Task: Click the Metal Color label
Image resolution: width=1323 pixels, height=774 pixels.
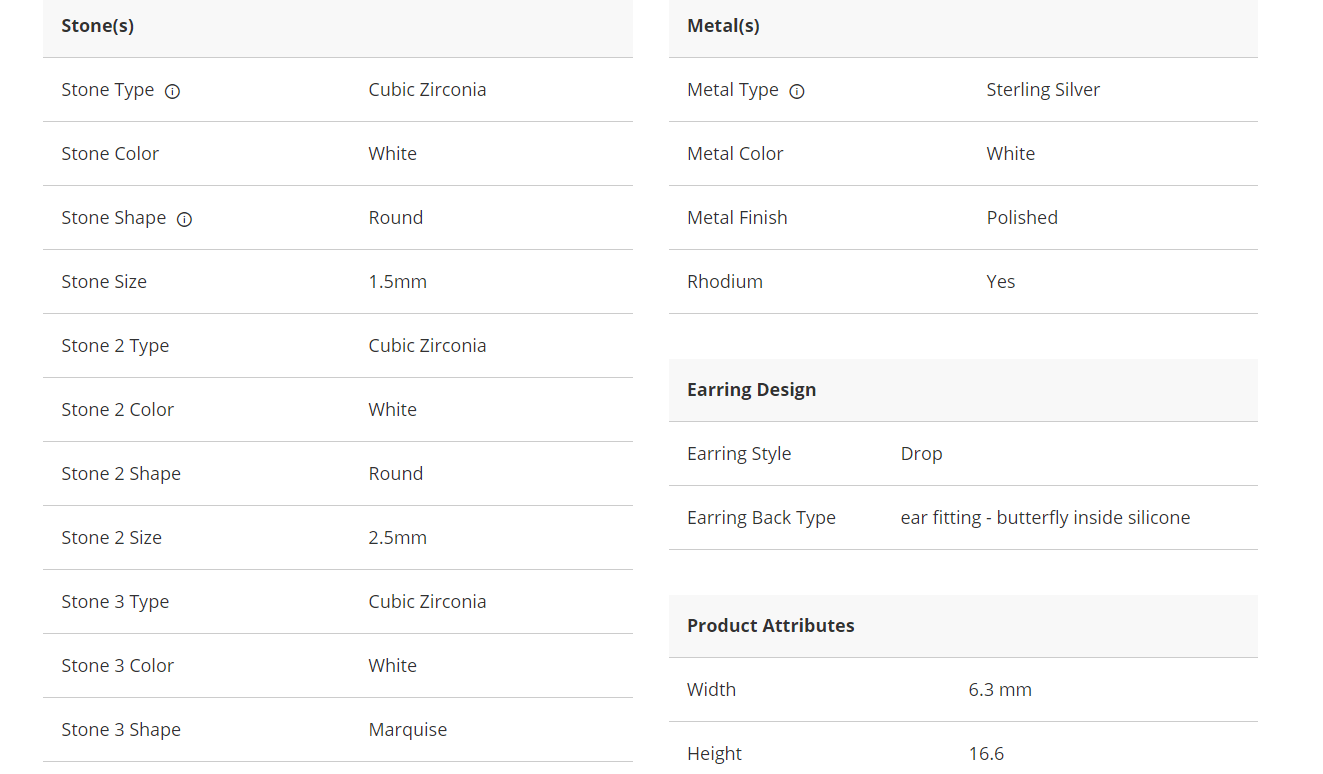Action: coord(735,154)
